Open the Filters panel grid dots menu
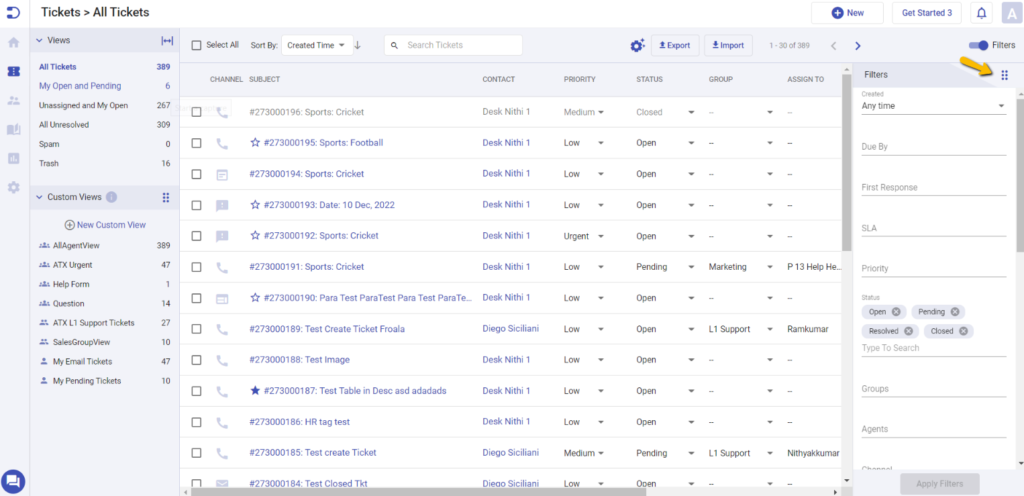This screenshot has width=1024, height=496. (1004, 75)
